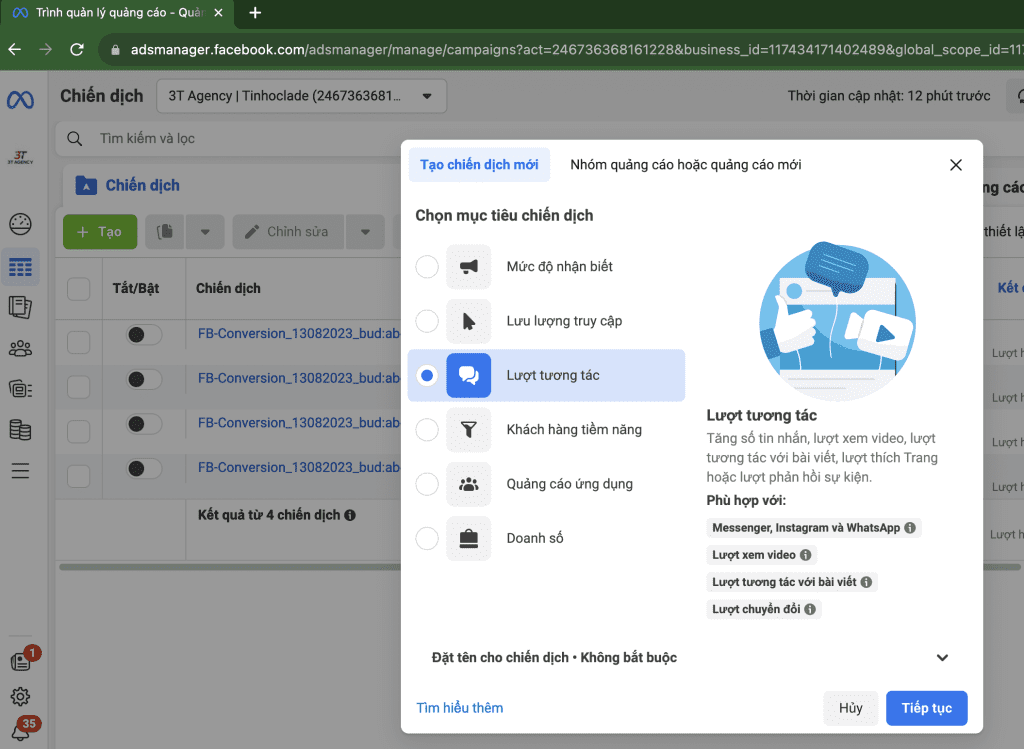Viewport: 1024px width, 749px height.
Task: Click the cursor icon for Lưu lượng truy cập
Action: tap(468, 321)
